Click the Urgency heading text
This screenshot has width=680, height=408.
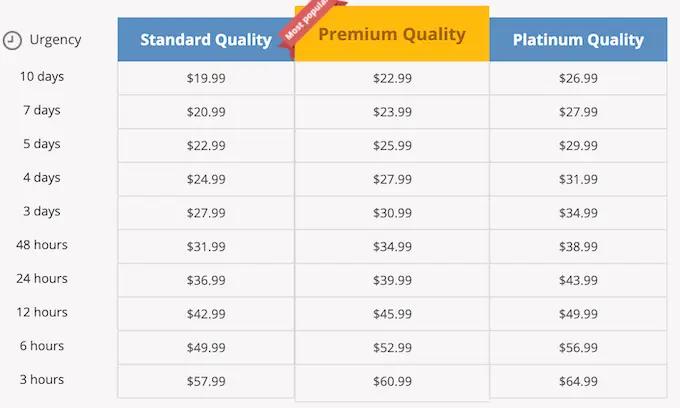(x=55, y=40)
